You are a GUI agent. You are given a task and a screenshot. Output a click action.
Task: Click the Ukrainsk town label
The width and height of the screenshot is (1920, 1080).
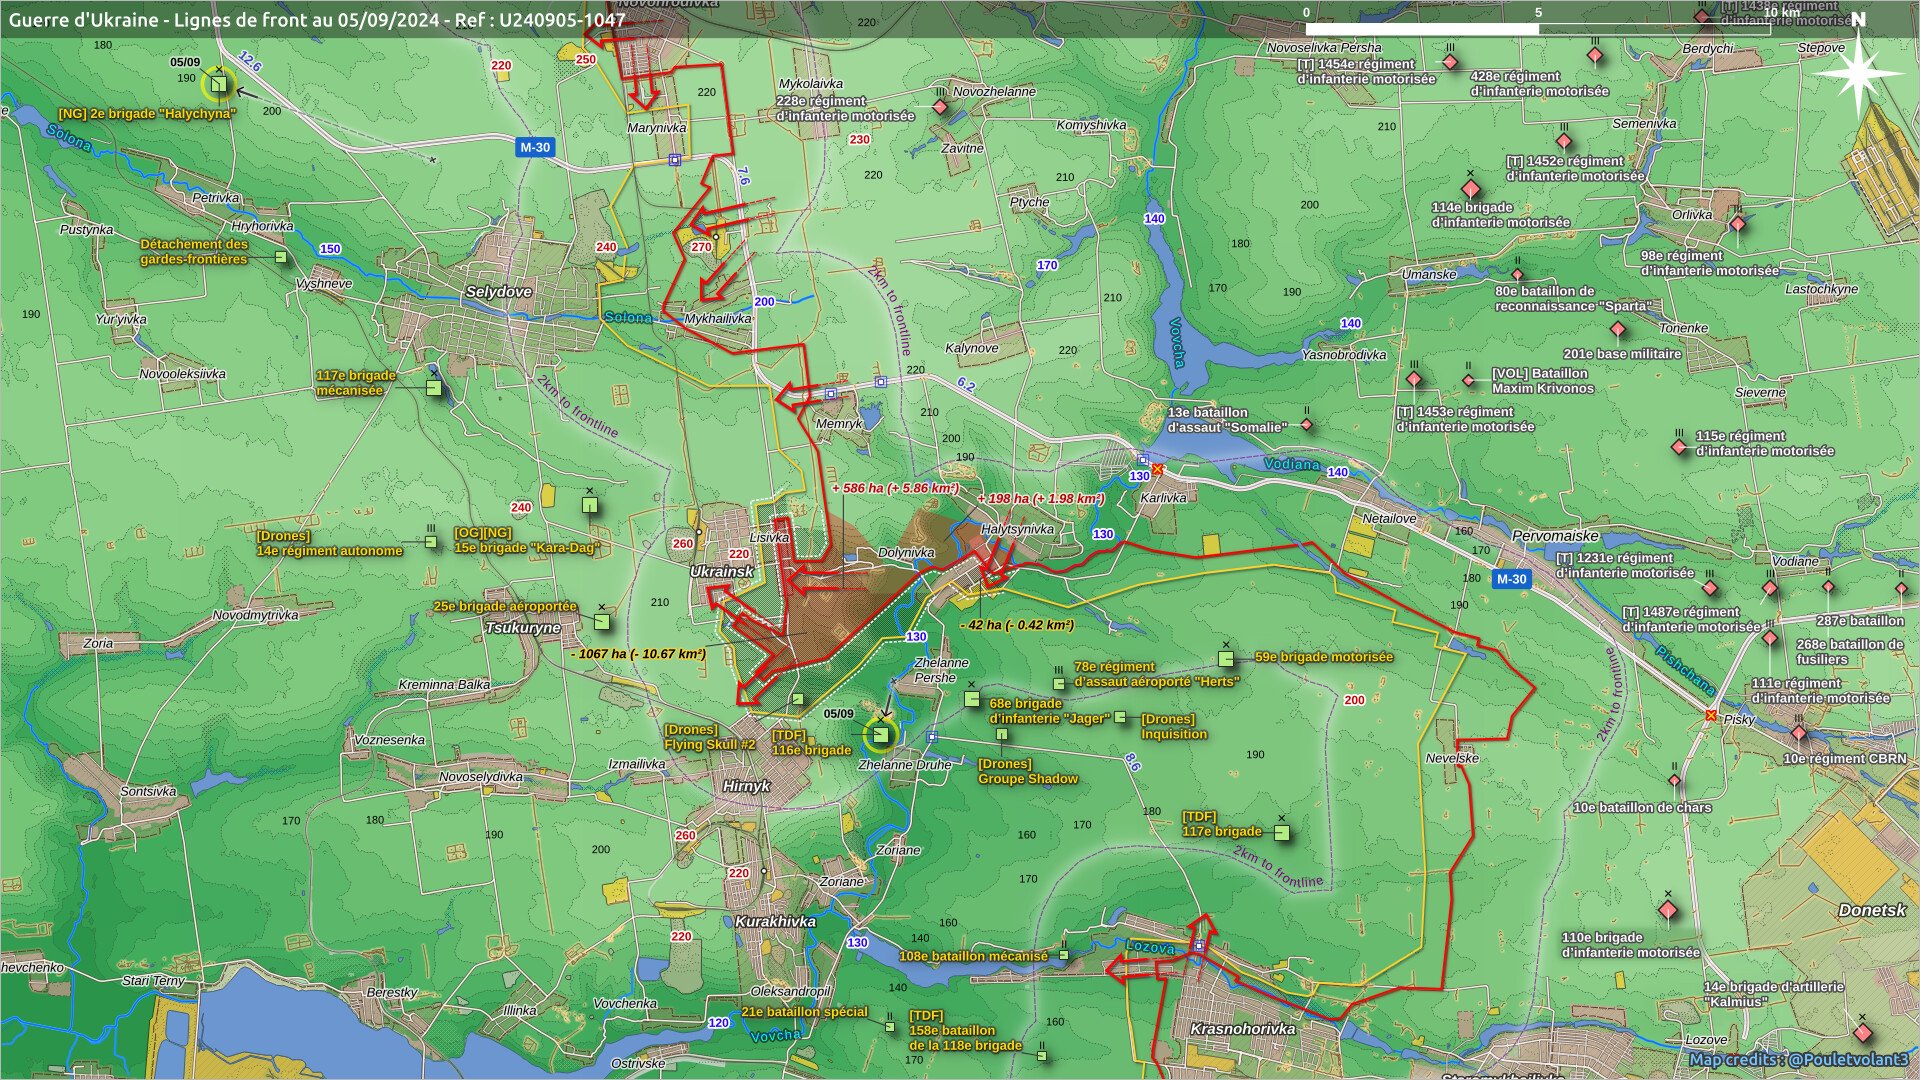[x=722, y=572]
